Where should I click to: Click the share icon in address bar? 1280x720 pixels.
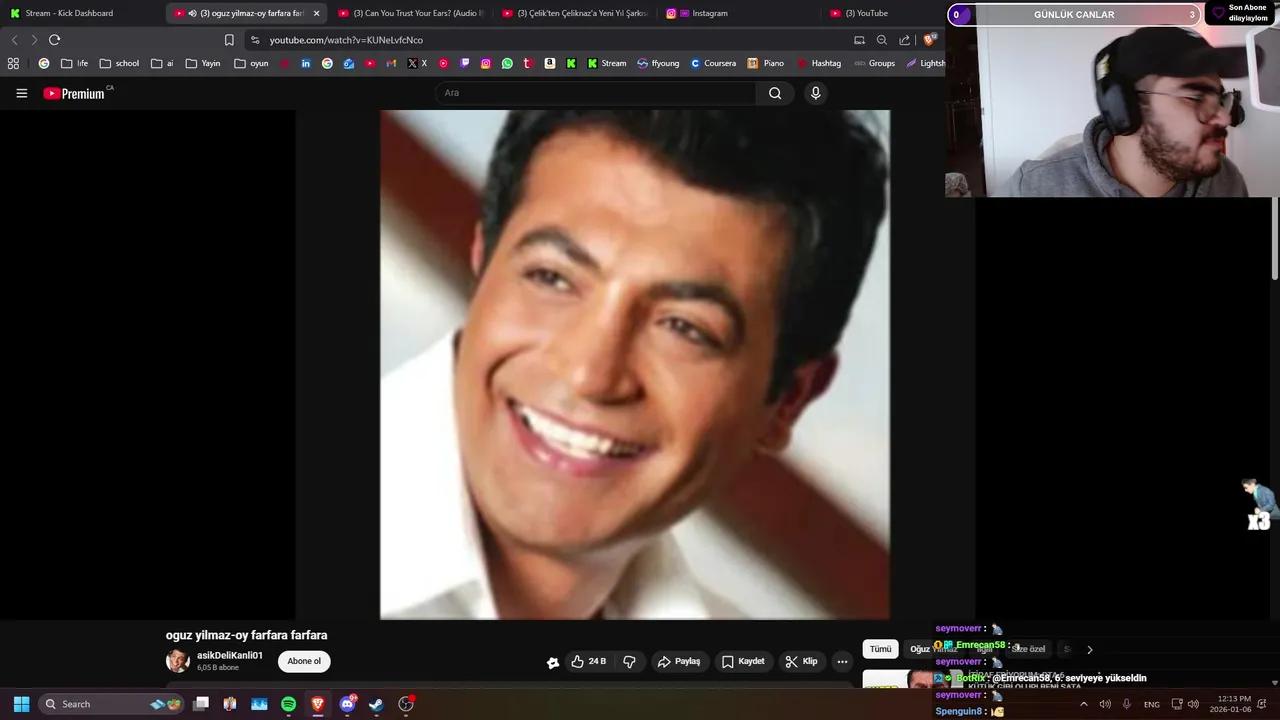click(905, 40)
